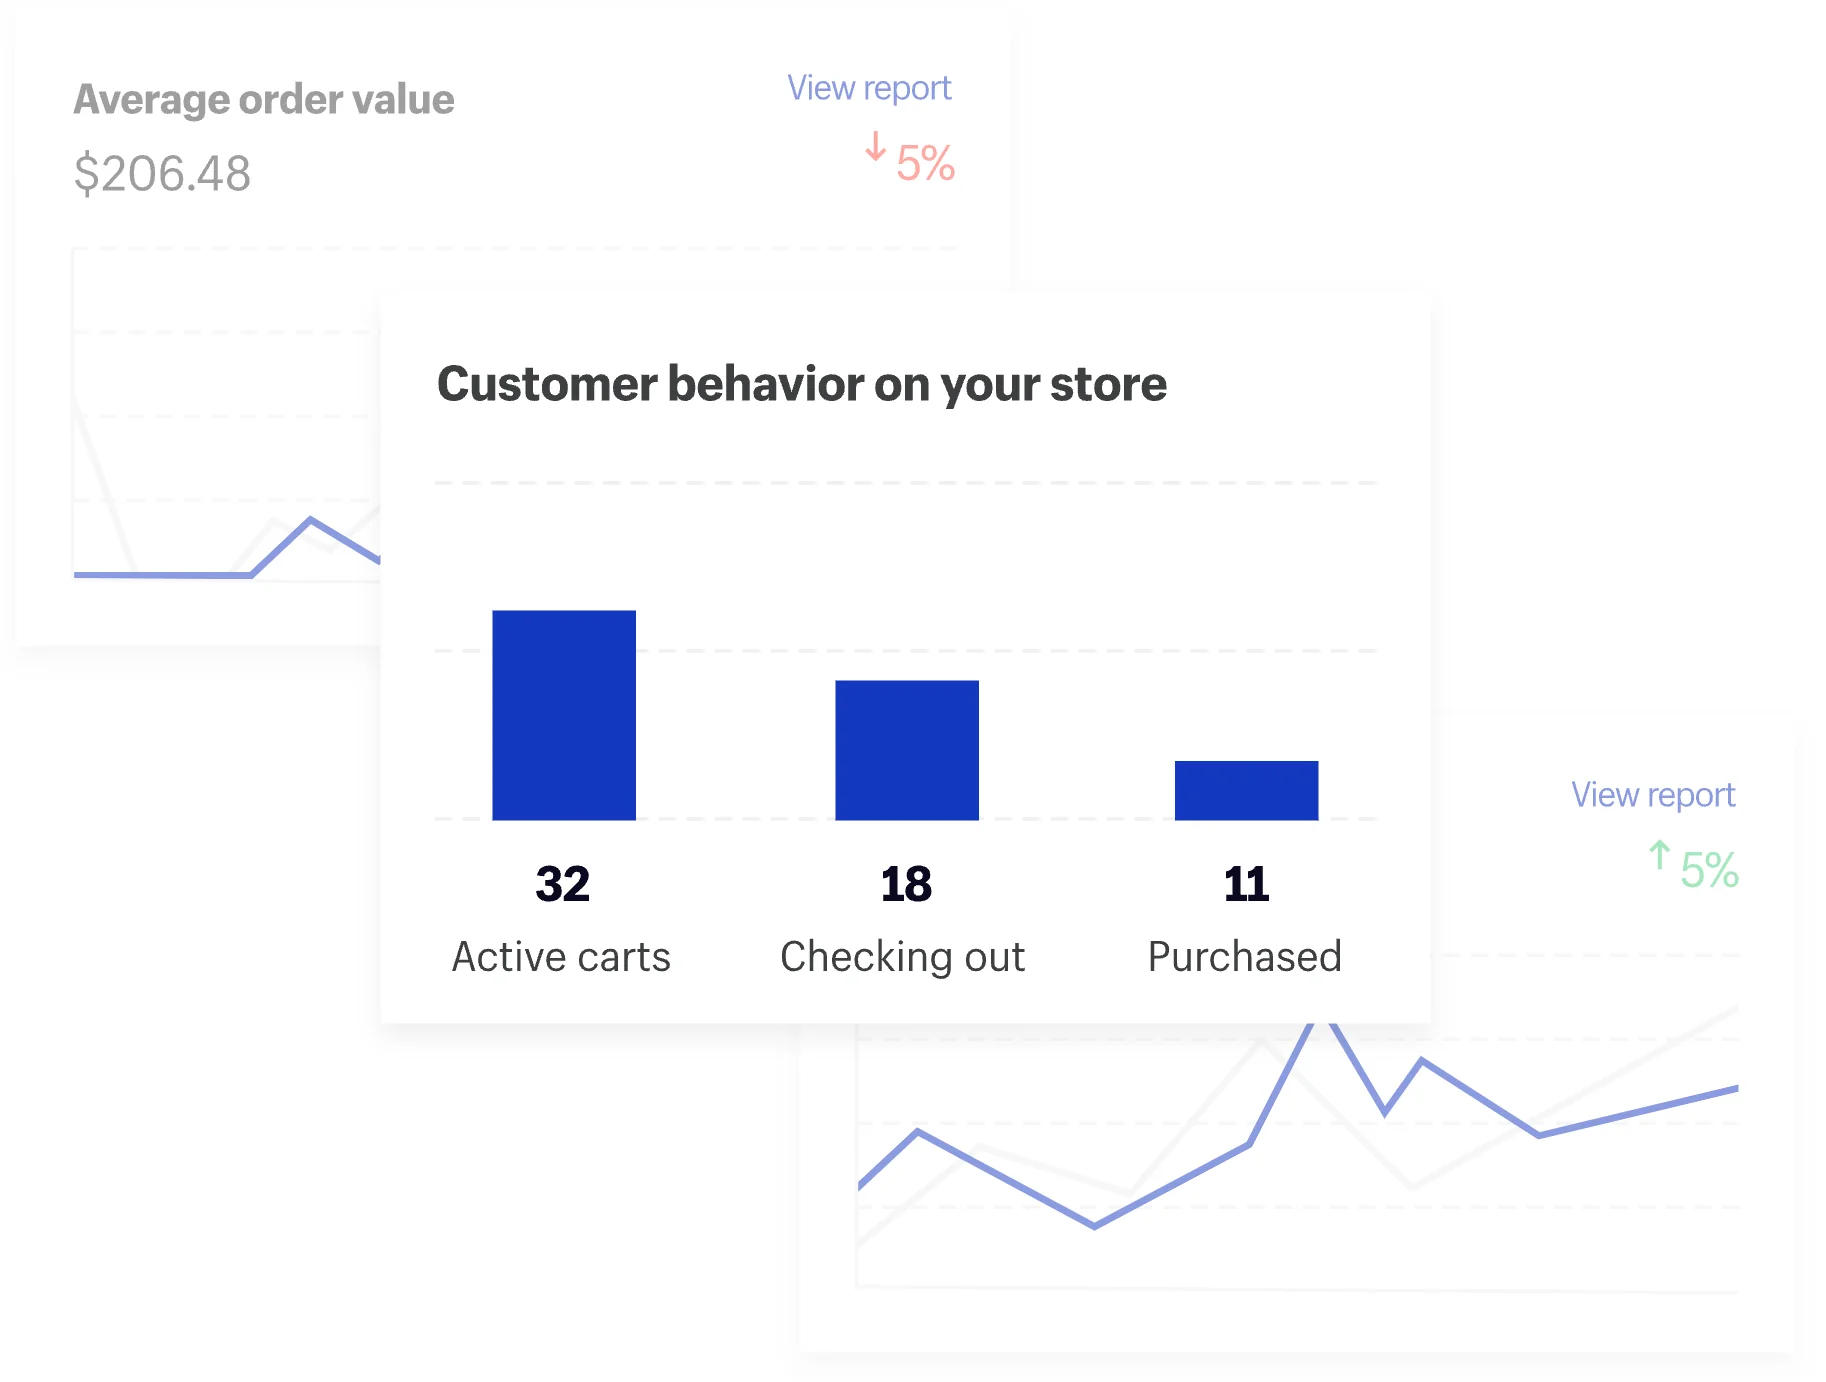The width and height of the screenshot is (1826, 1382).
Task: Select the Purchased bar
Action: click(1245, 790)
